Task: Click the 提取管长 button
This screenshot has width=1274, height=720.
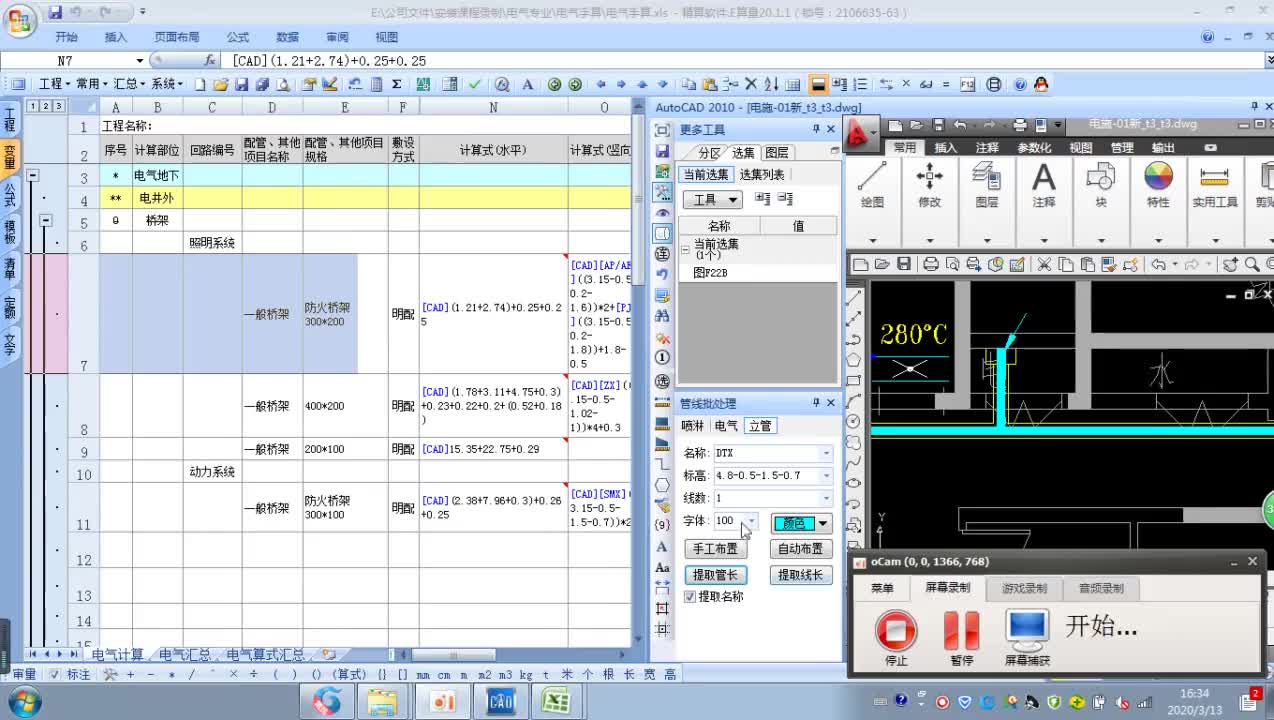Action: pyautogui.click(x=716, y=575)
